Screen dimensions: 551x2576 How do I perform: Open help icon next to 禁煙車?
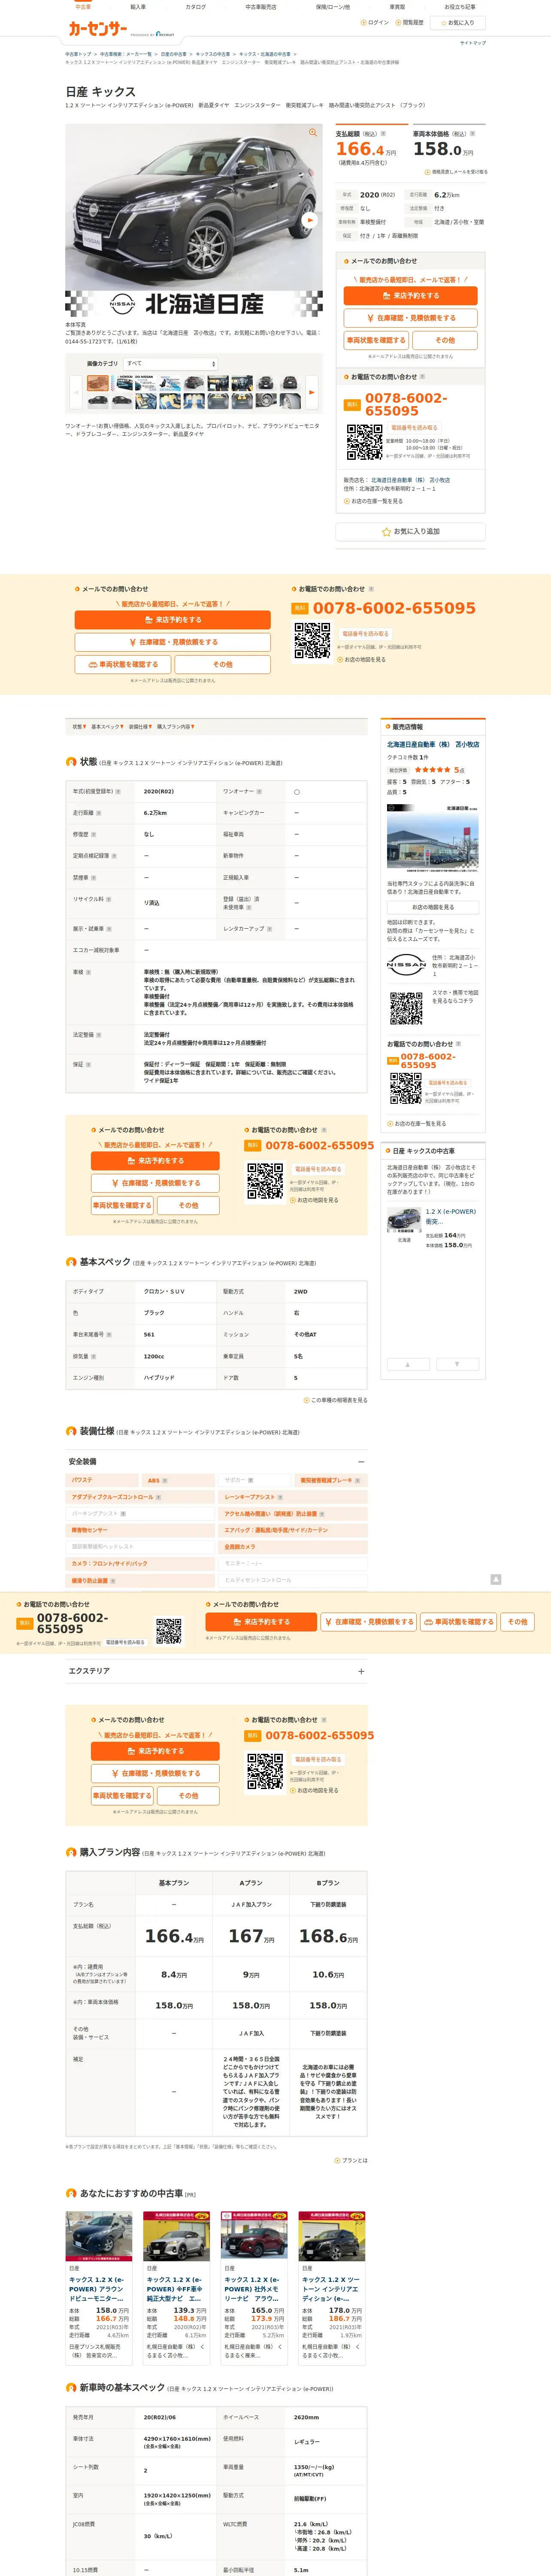coord(94,878)
